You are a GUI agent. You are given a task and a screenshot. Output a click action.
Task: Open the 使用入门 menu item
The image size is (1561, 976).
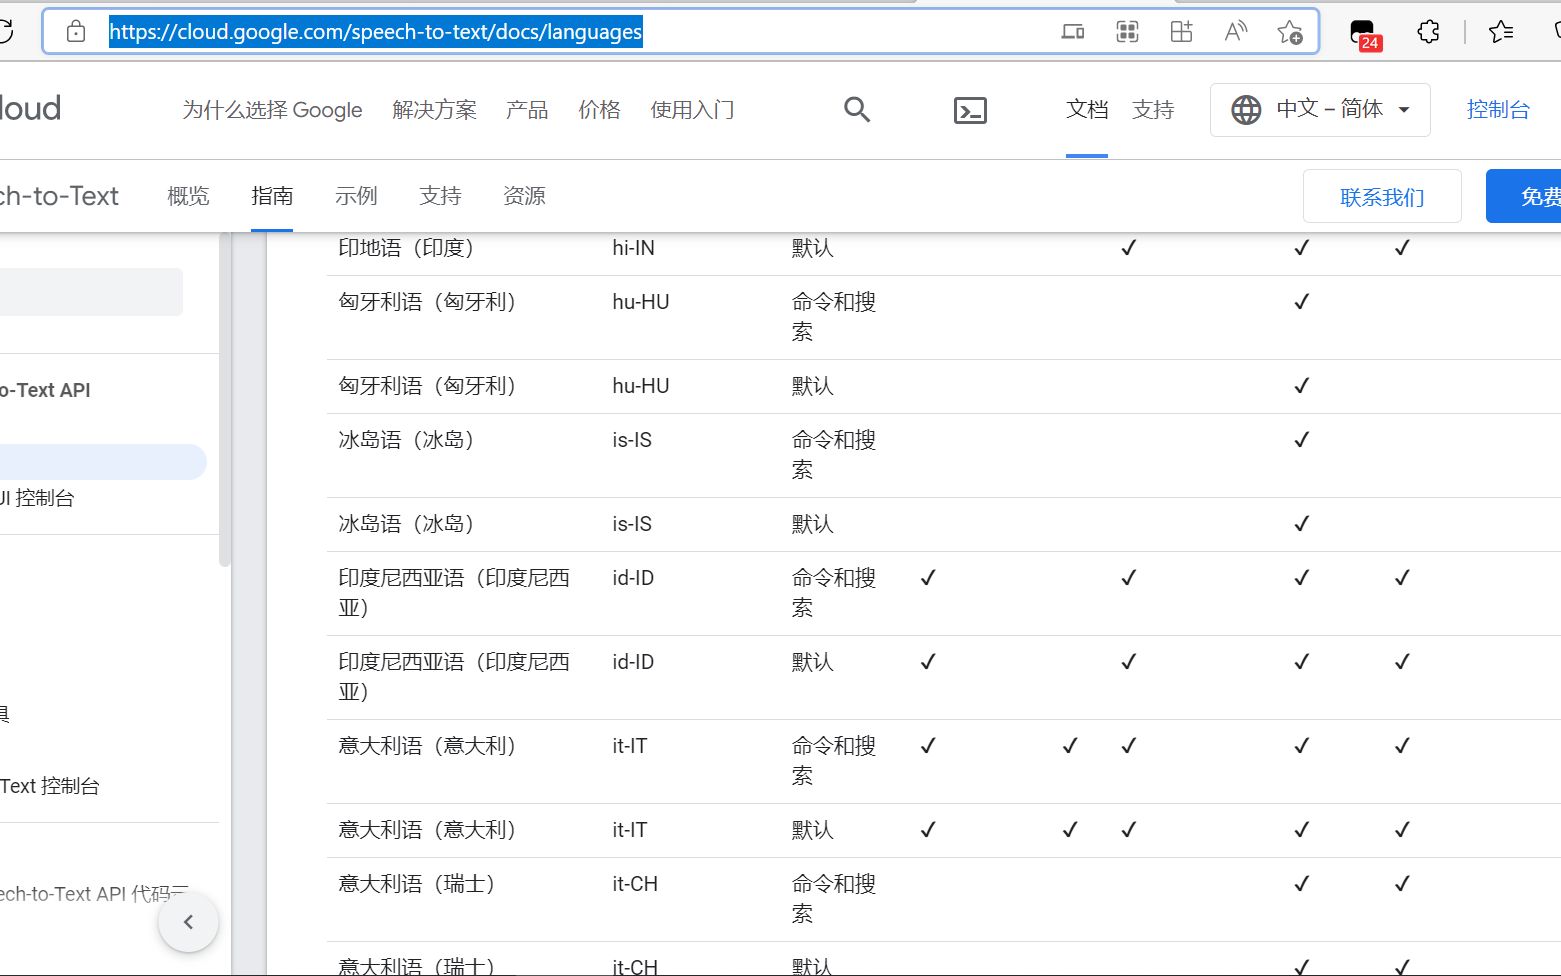tap(692, 110)
